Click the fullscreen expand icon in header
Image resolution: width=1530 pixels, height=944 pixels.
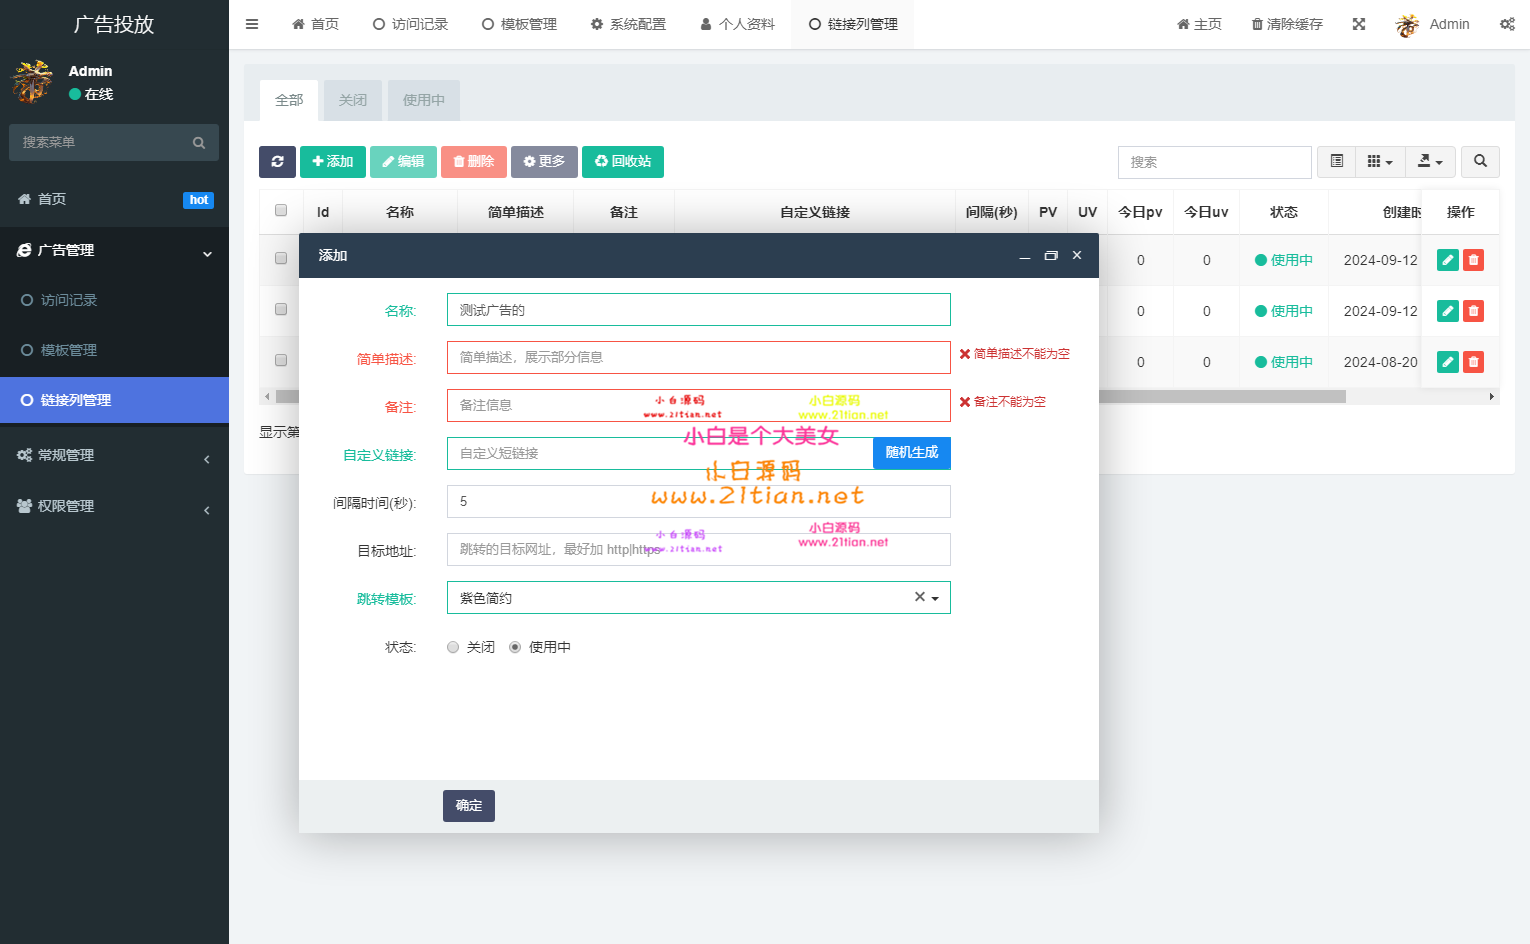(1359, 24)
